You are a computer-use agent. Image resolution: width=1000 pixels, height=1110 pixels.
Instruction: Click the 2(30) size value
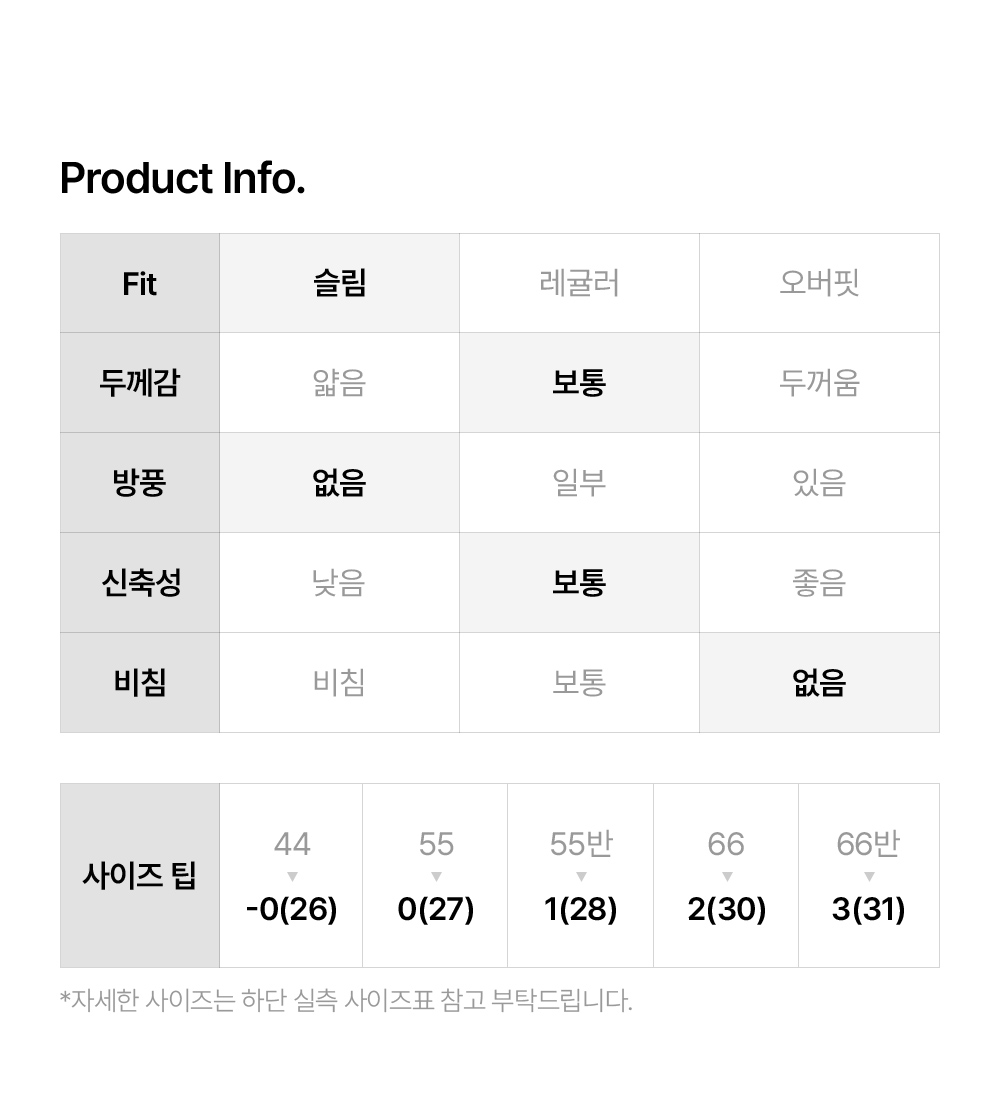[x=727, y=910]
